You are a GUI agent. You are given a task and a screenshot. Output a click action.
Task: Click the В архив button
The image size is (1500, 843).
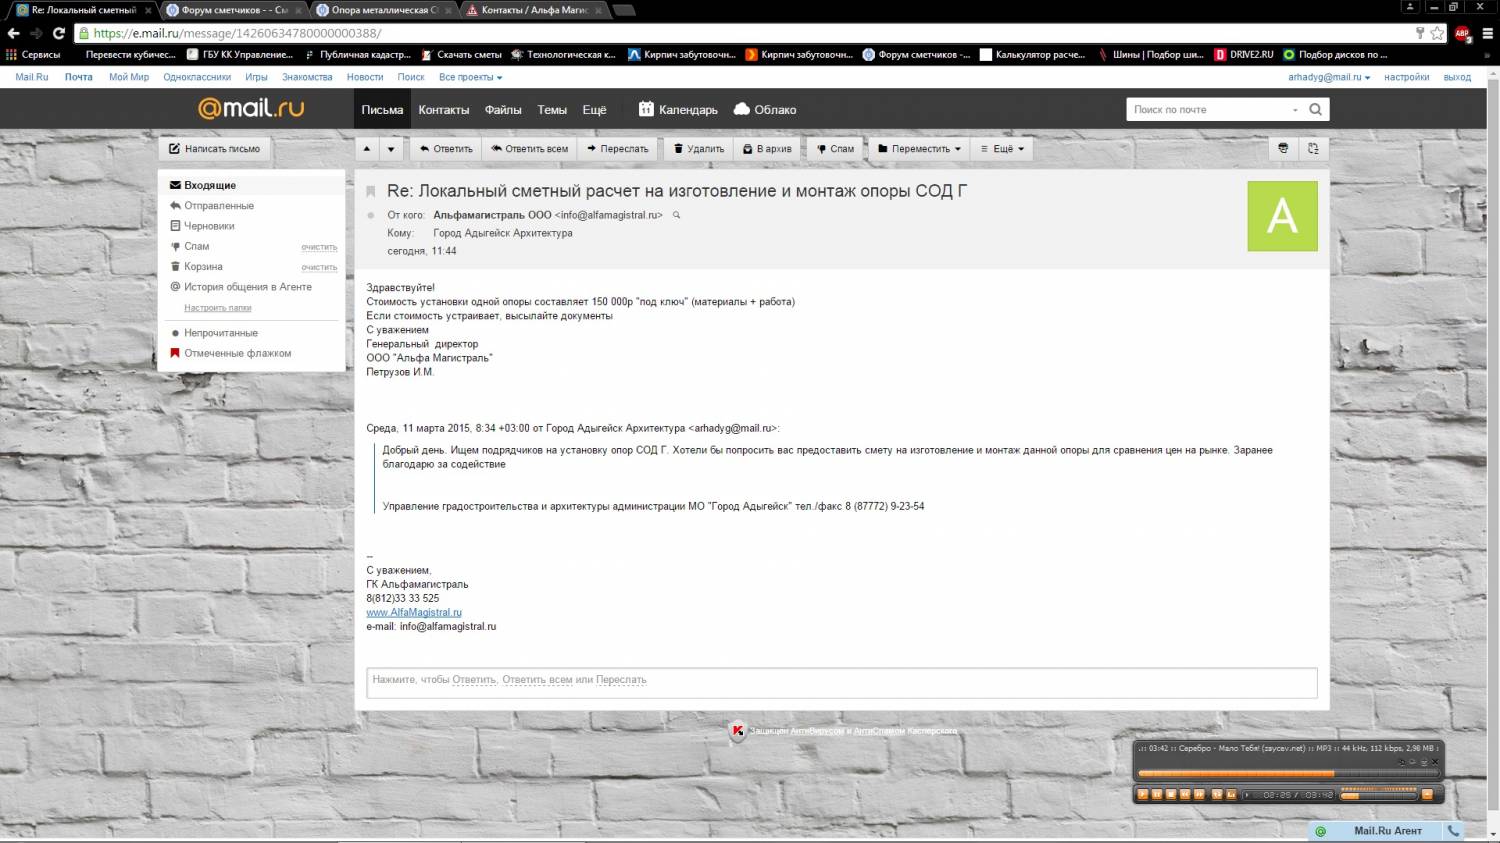766,149
